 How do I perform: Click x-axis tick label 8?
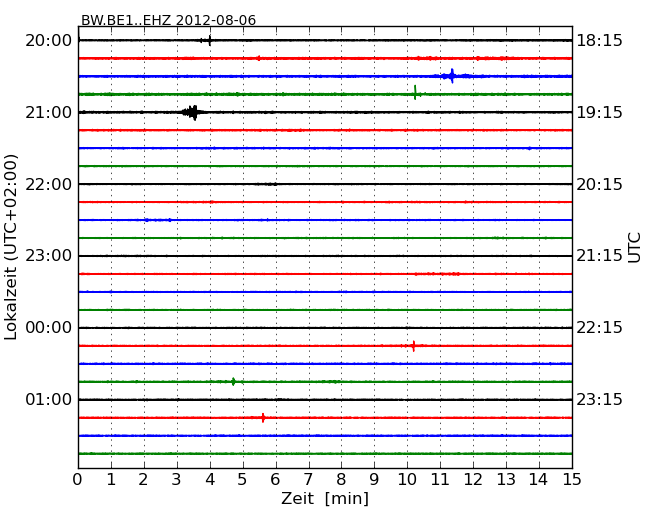(341, 479)
